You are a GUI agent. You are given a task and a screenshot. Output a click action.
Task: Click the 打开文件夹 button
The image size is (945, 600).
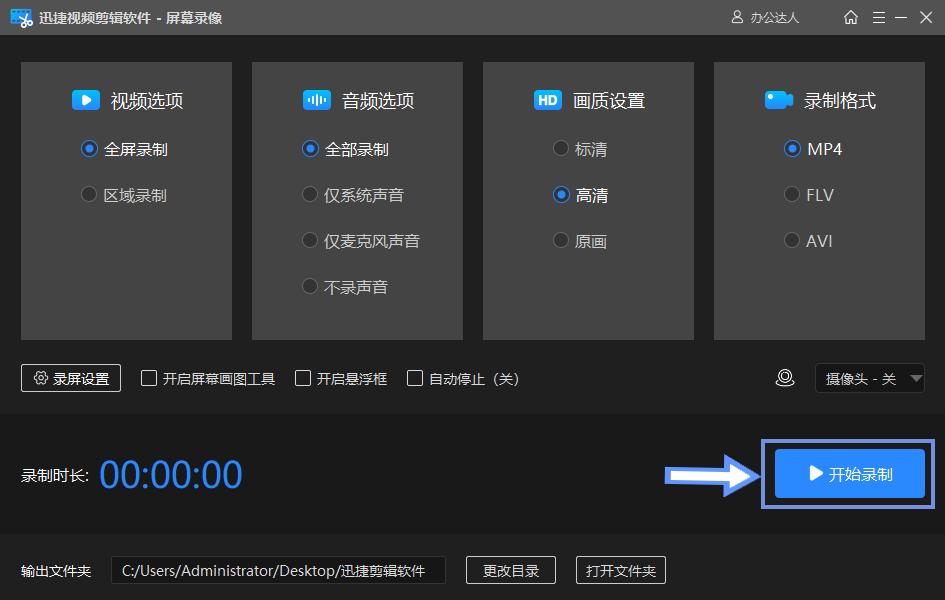point(621,570)
